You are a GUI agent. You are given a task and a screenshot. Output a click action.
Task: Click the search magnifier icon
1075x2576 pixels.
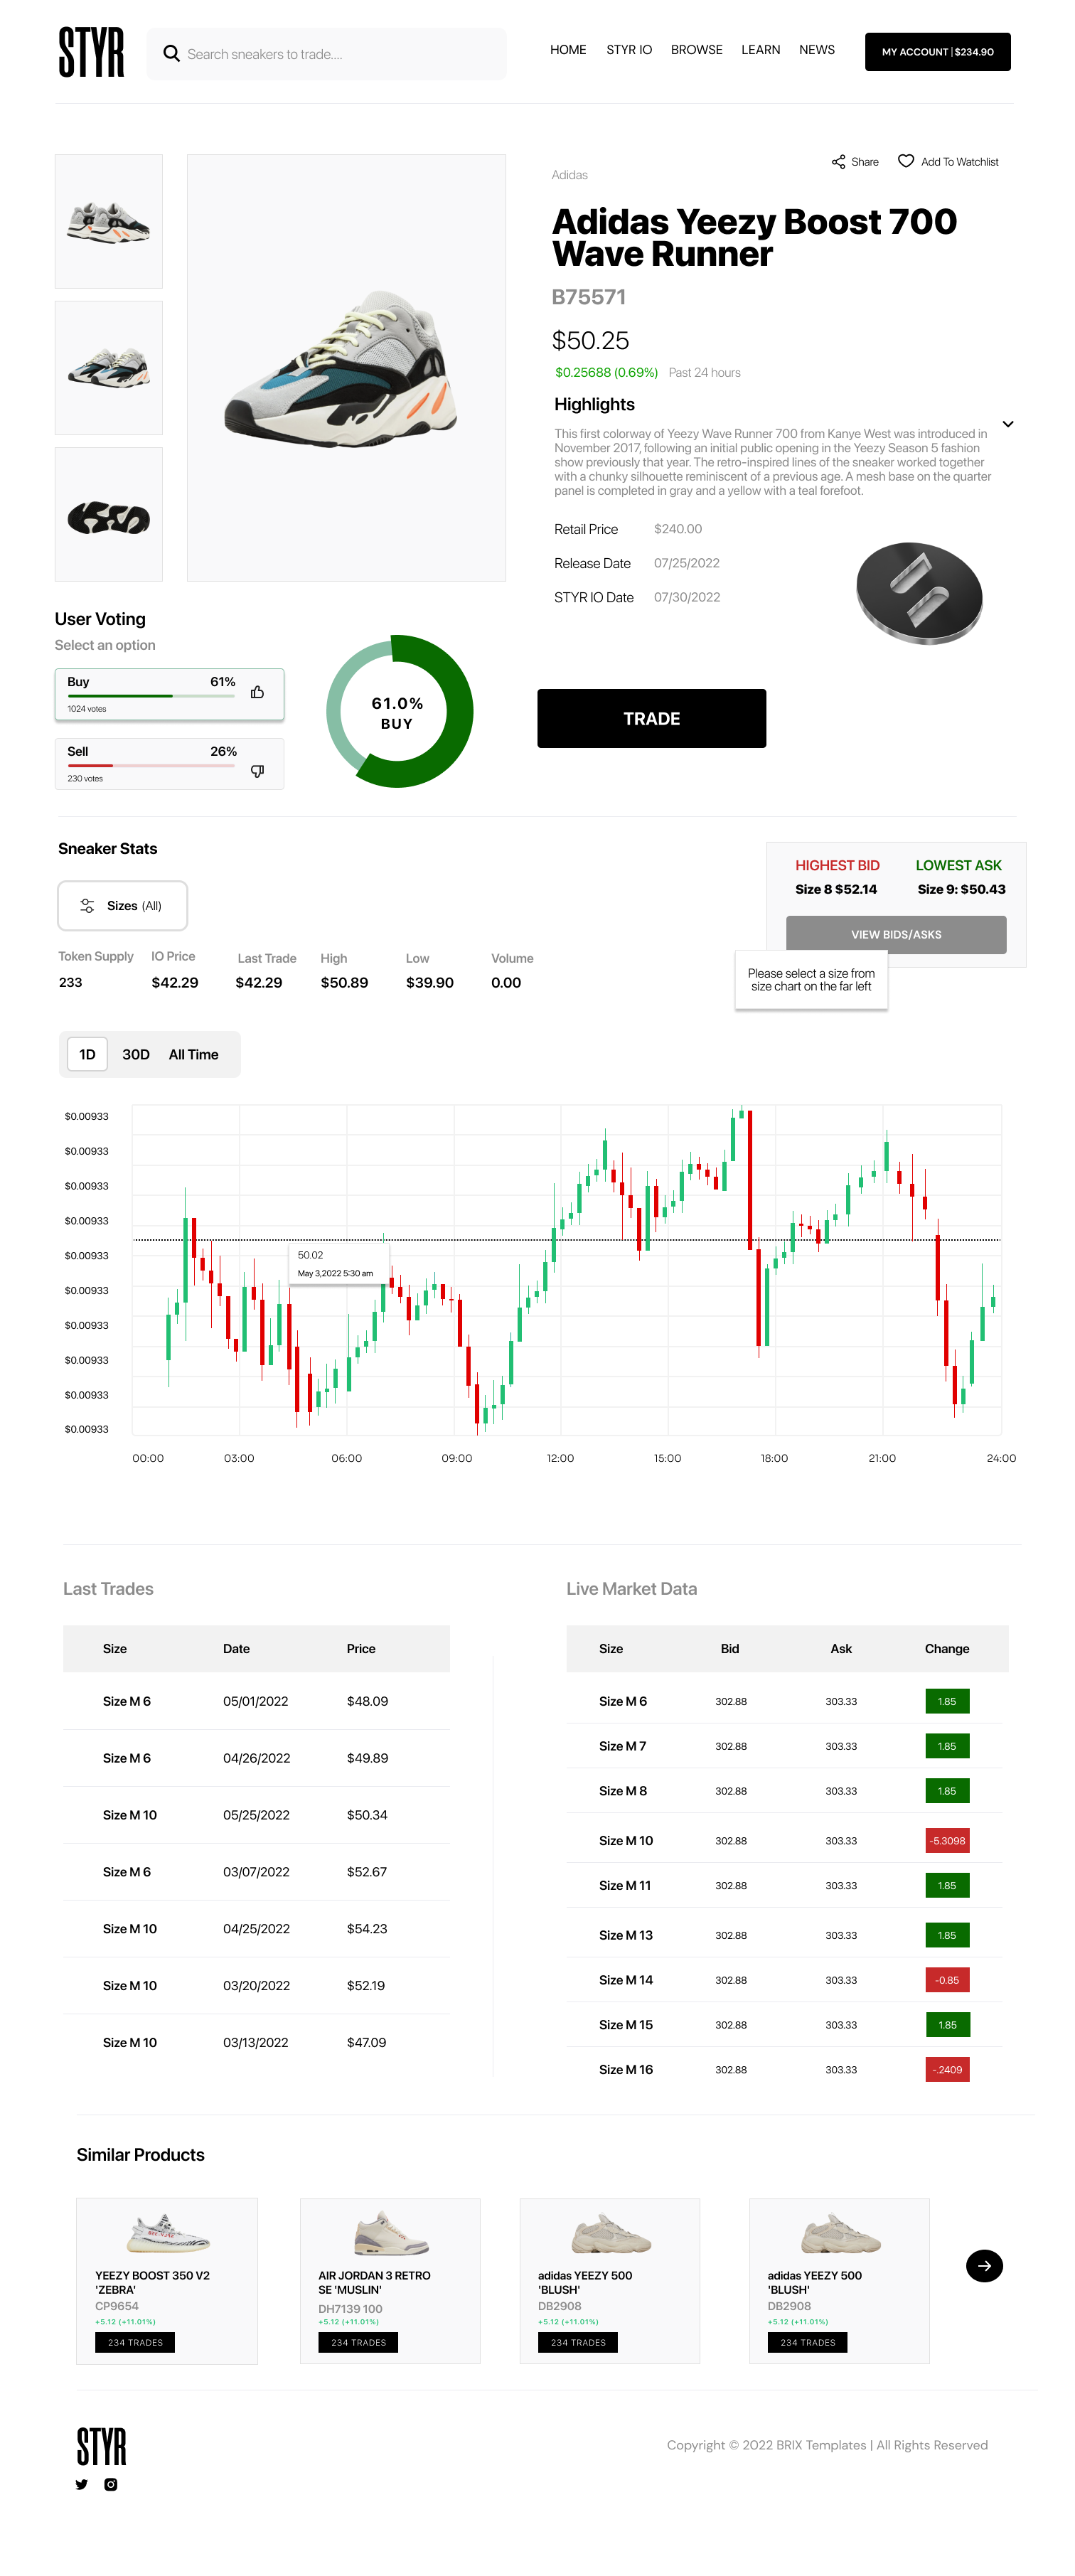(171, 54)
